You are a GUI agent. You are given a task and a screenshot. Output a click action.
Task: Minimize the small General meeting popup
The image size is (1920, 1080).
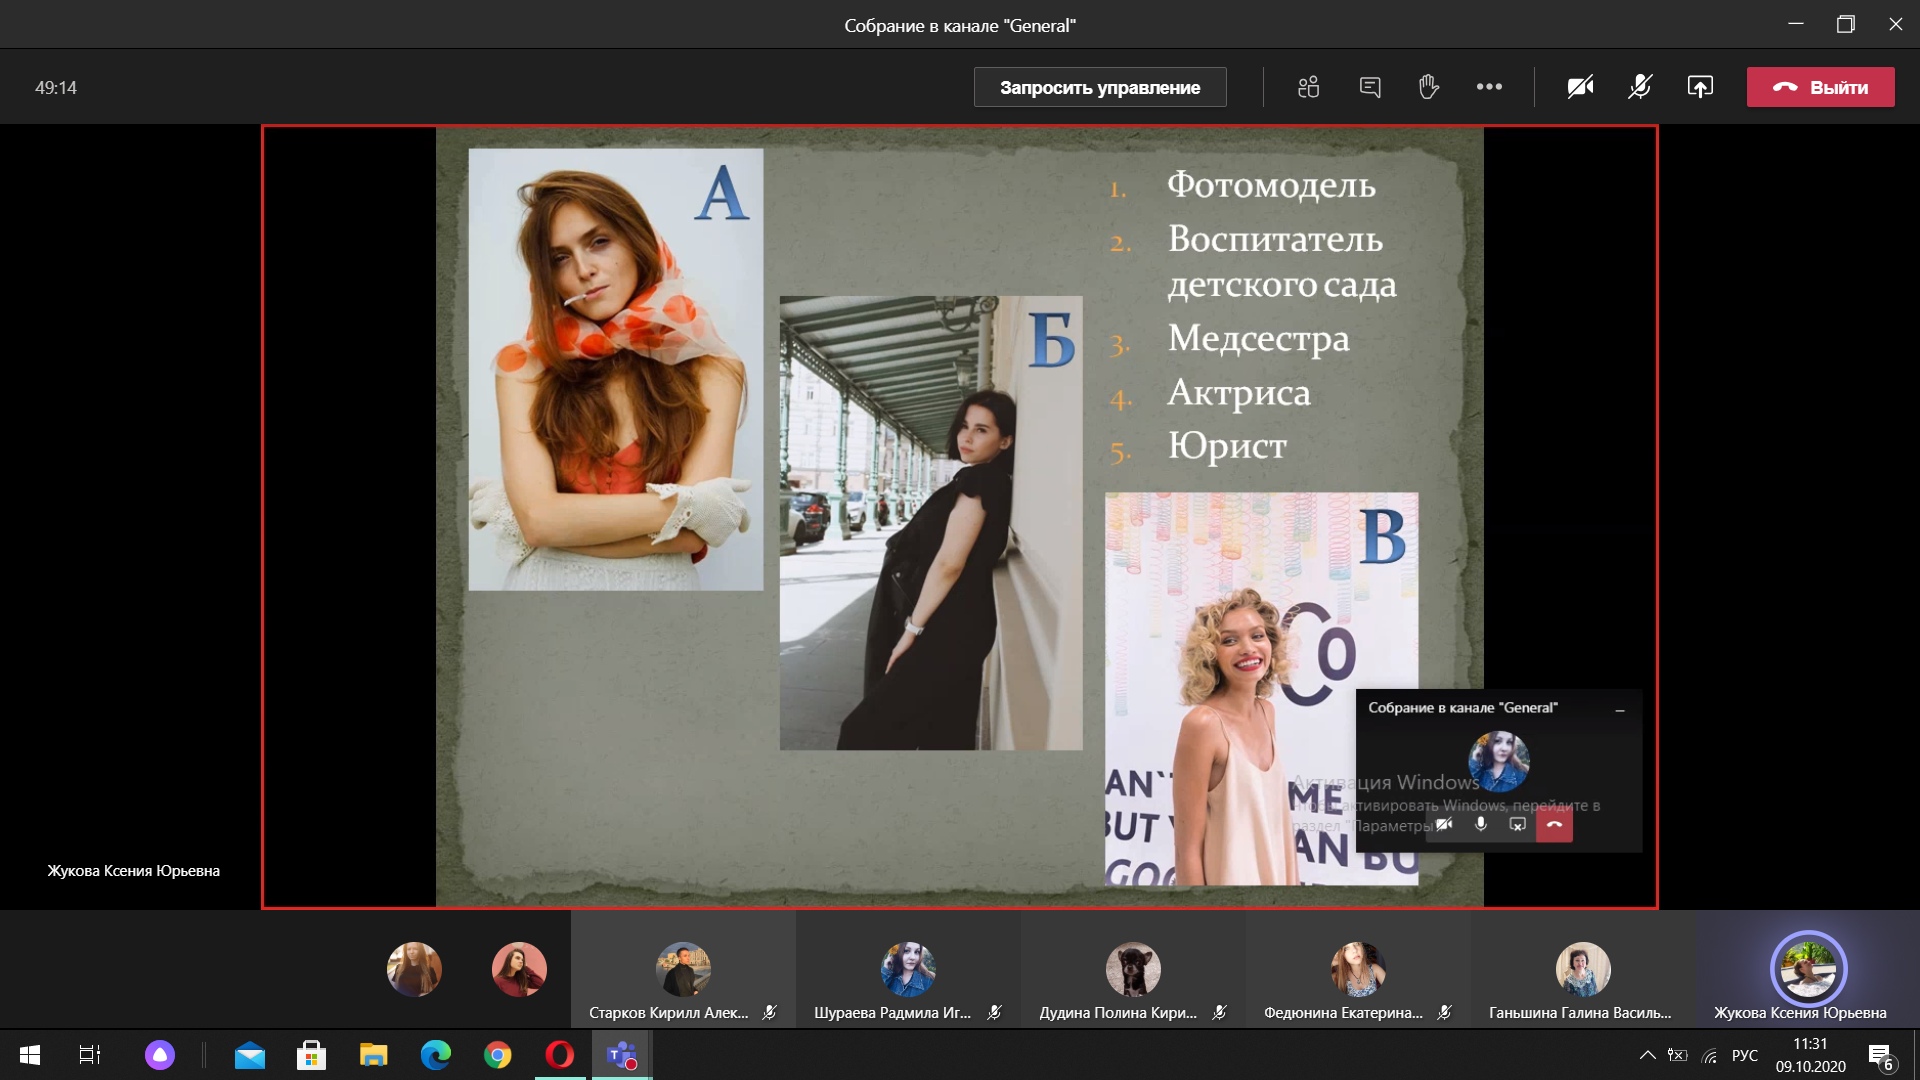coord(1620,709)
